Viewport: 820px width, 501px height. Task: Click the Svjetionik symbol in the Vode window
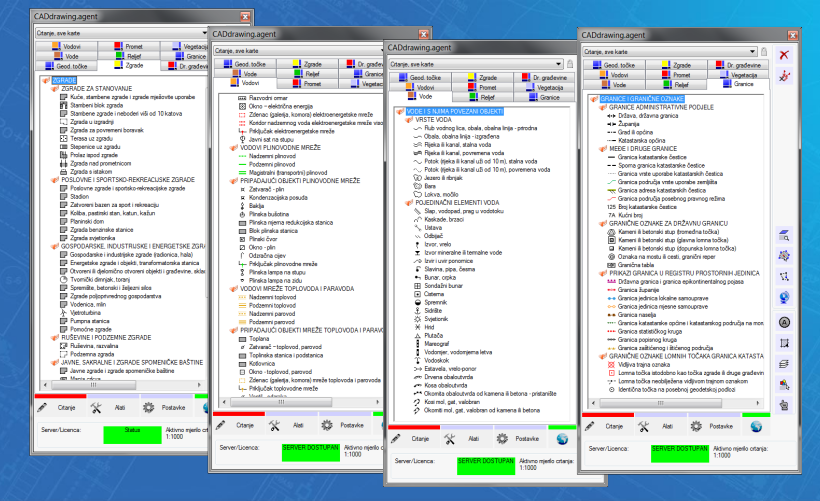click(x=417, y=319)
